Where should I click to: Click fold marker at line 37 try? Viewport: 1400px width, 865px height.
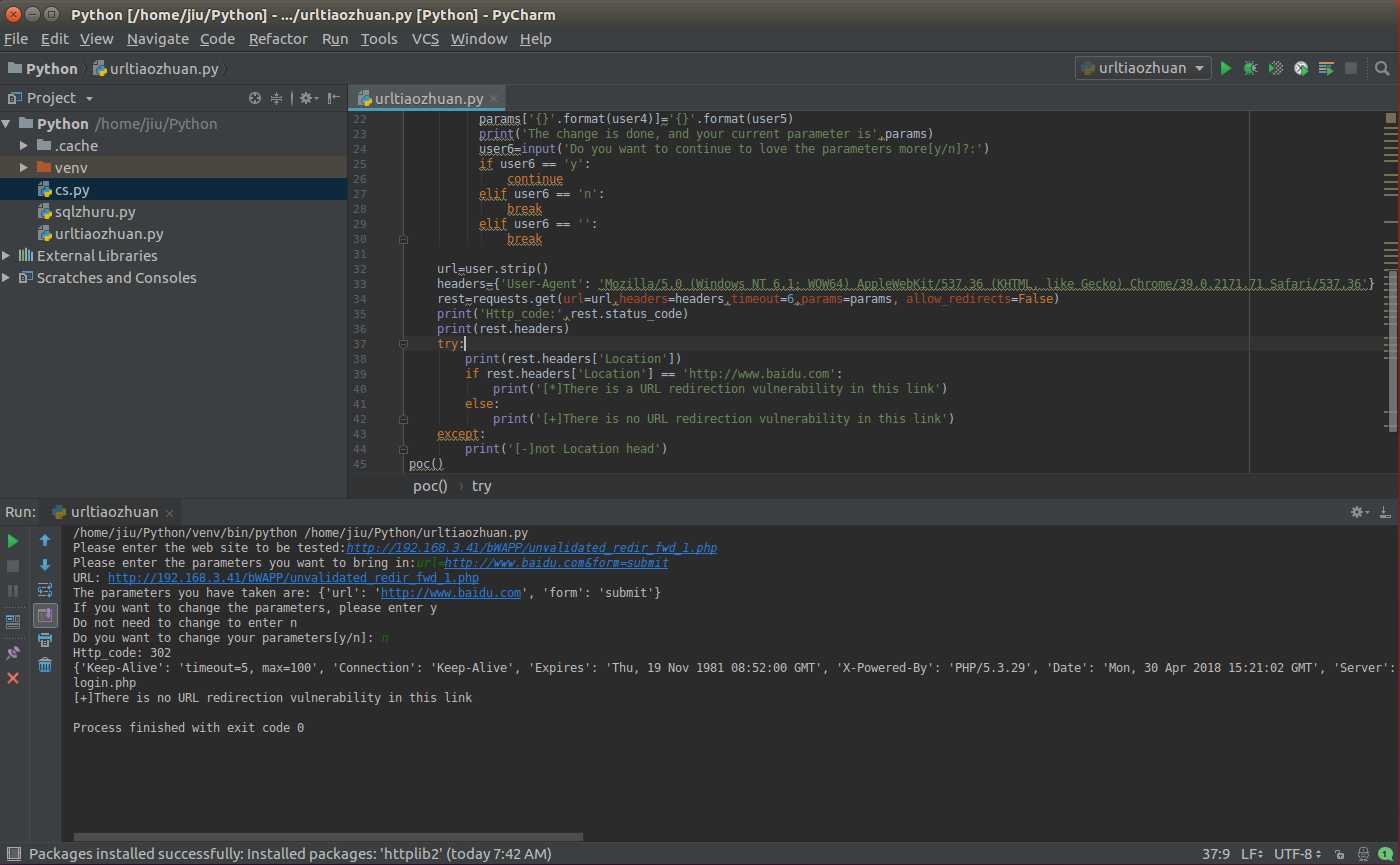[402, 344]
